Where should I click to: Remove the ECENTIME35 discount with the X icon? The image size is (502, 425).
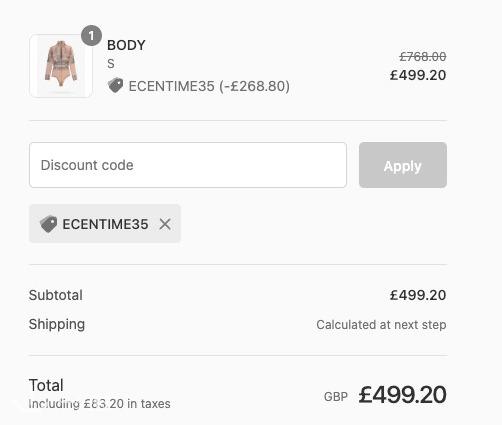(165, 224)
